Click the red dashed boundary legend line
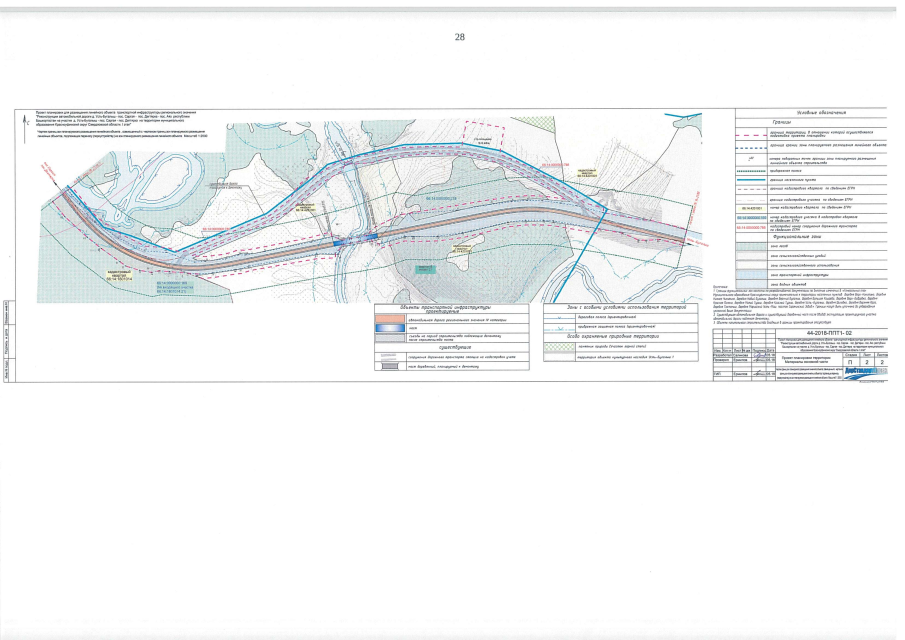The height and width of the screenshot is (640, 905). 749,132
